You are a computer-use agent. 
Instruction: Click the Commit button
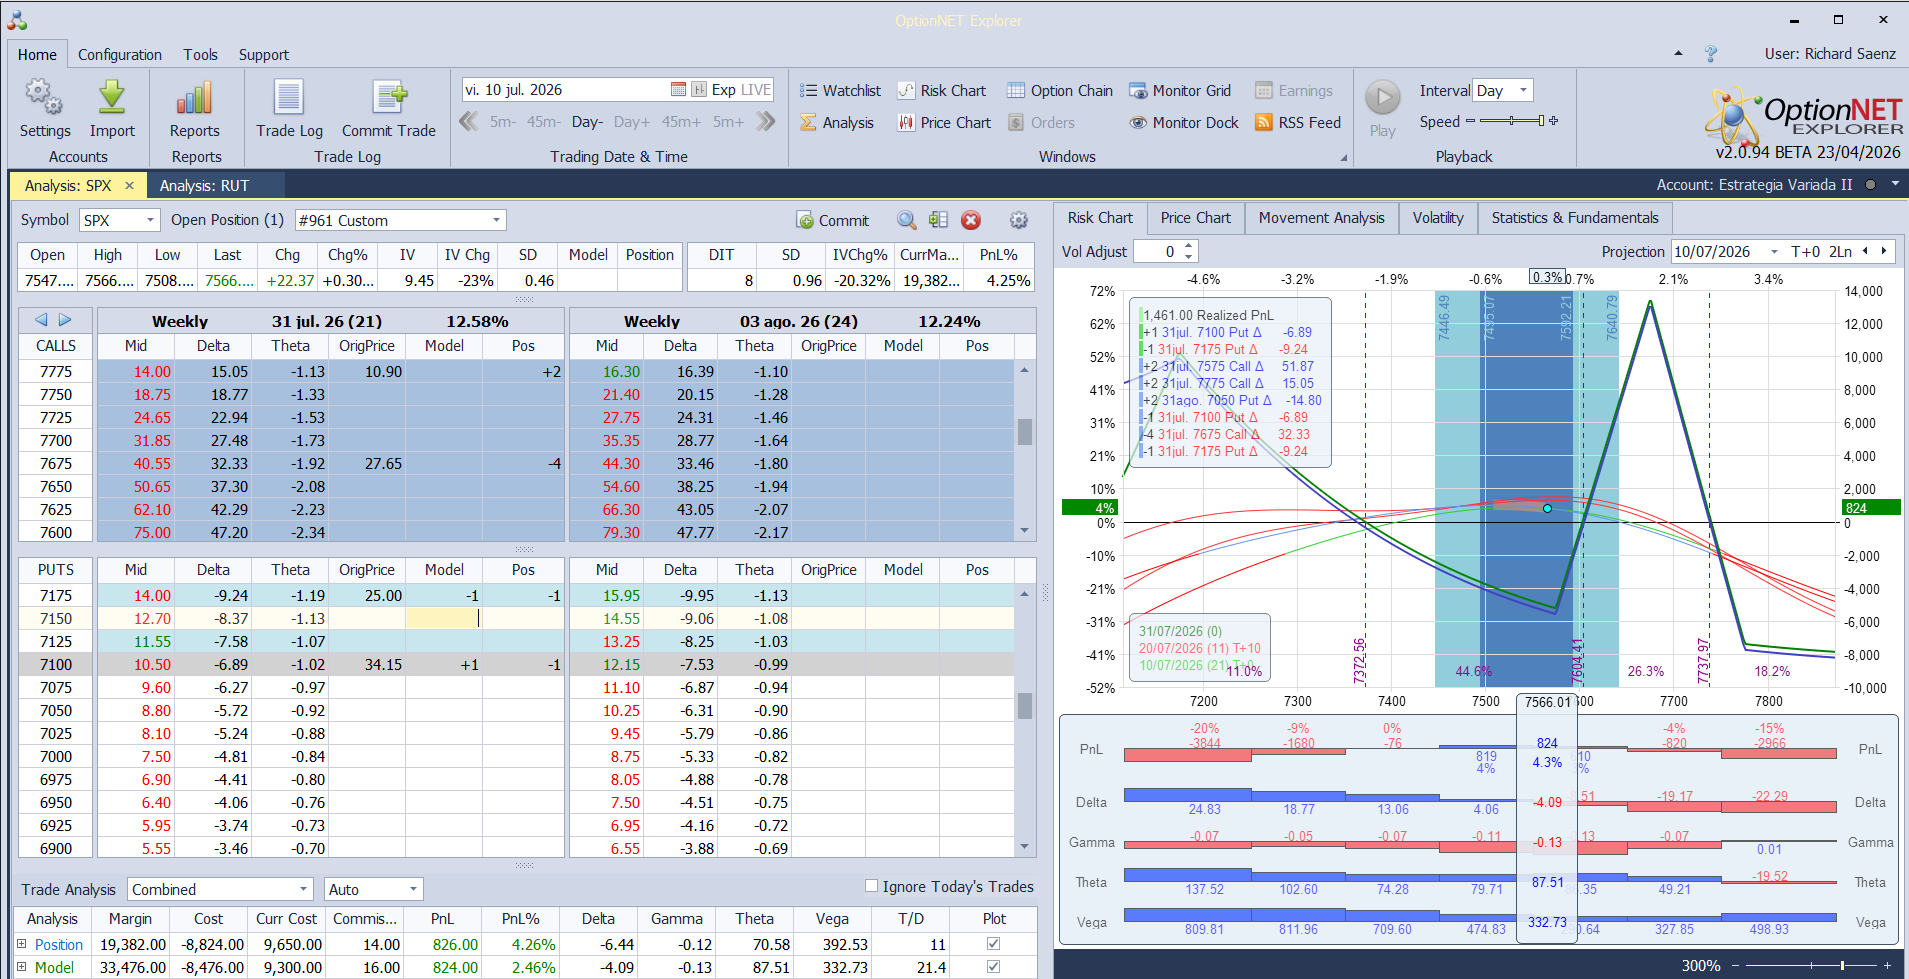click(833, 220)
